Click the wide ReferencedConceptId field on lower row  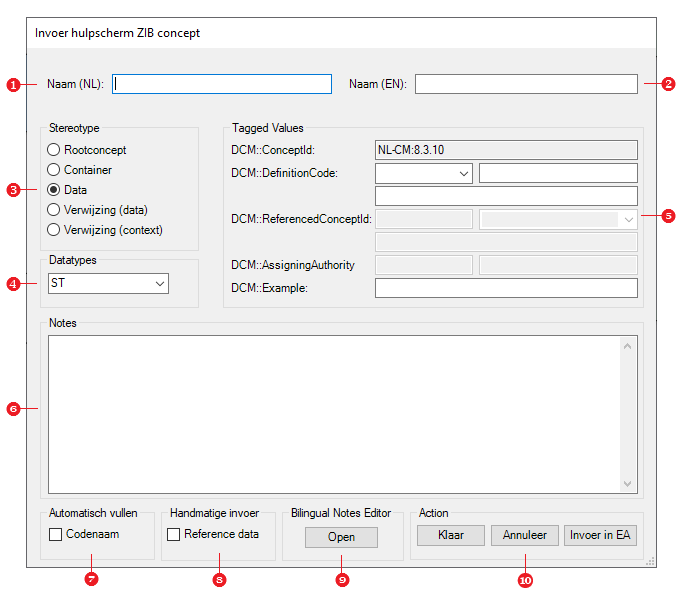pyautogui.click(x=506, y=242)
